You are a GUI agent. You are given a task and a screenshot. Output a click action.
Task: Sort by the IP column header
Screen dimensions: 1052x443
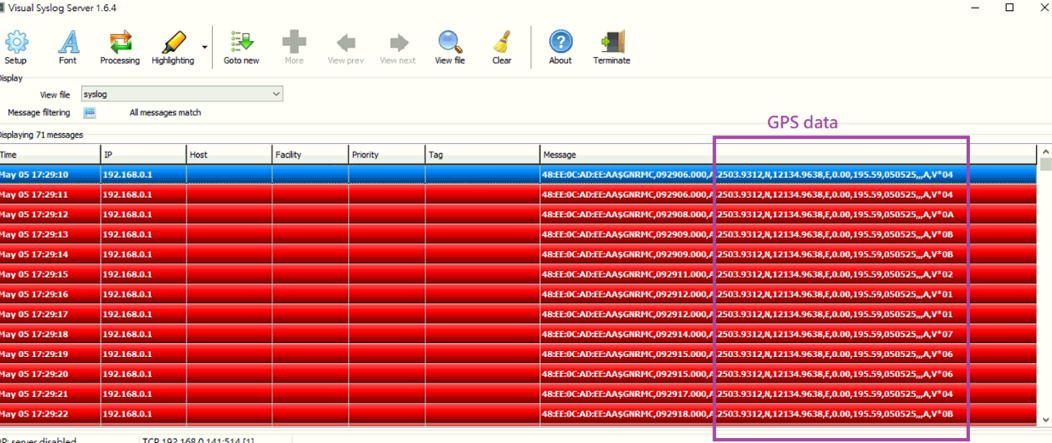[x=143, y=154]
